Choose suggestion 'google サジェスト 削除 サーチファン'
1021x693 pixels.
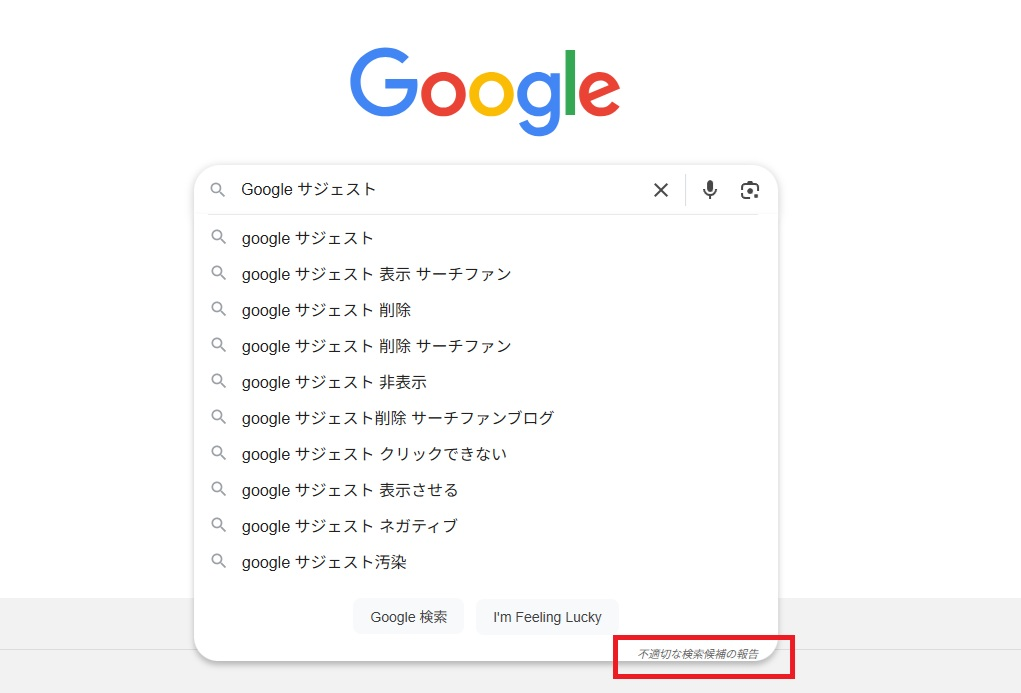pos(376,346)
